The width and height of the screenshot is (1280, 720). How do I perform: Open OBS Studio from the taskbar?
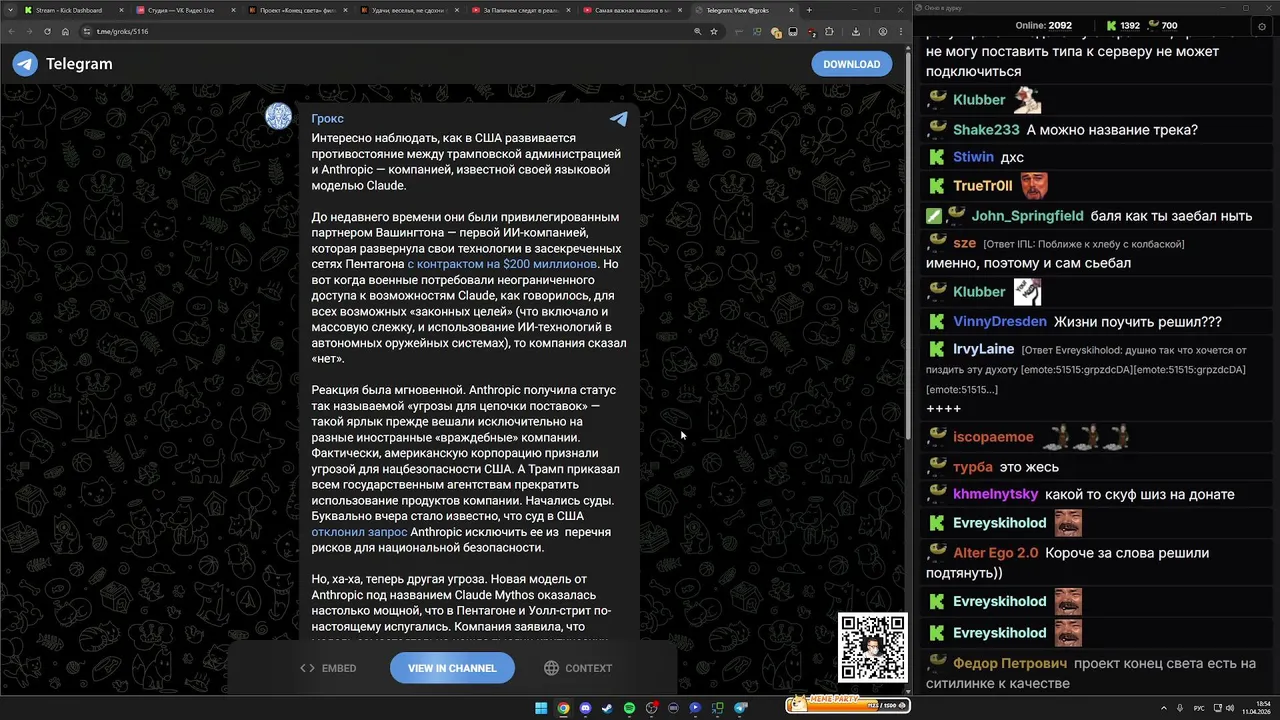pos(651,708)
